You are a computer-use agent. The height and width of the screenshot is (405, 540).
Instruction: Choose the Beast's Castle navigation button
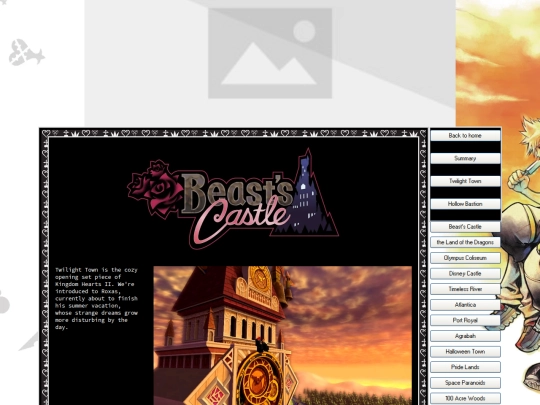click(x=465, y=227)
